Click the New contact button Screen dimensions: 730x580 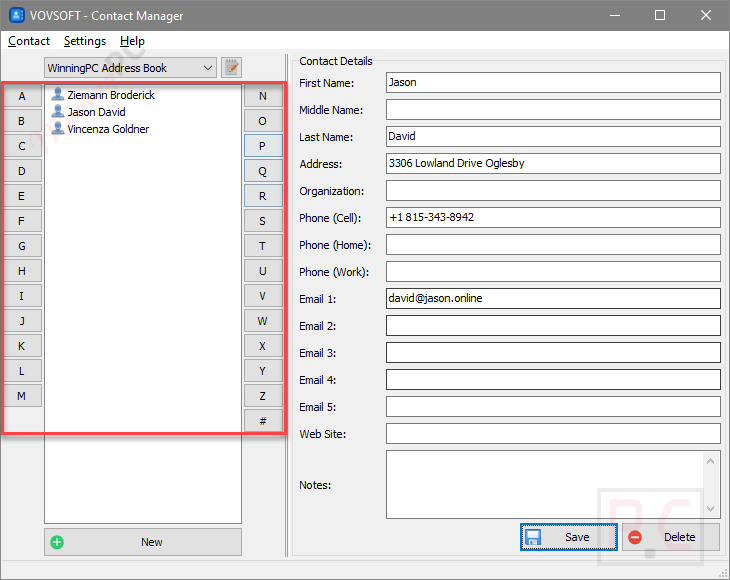pos(143,542)
